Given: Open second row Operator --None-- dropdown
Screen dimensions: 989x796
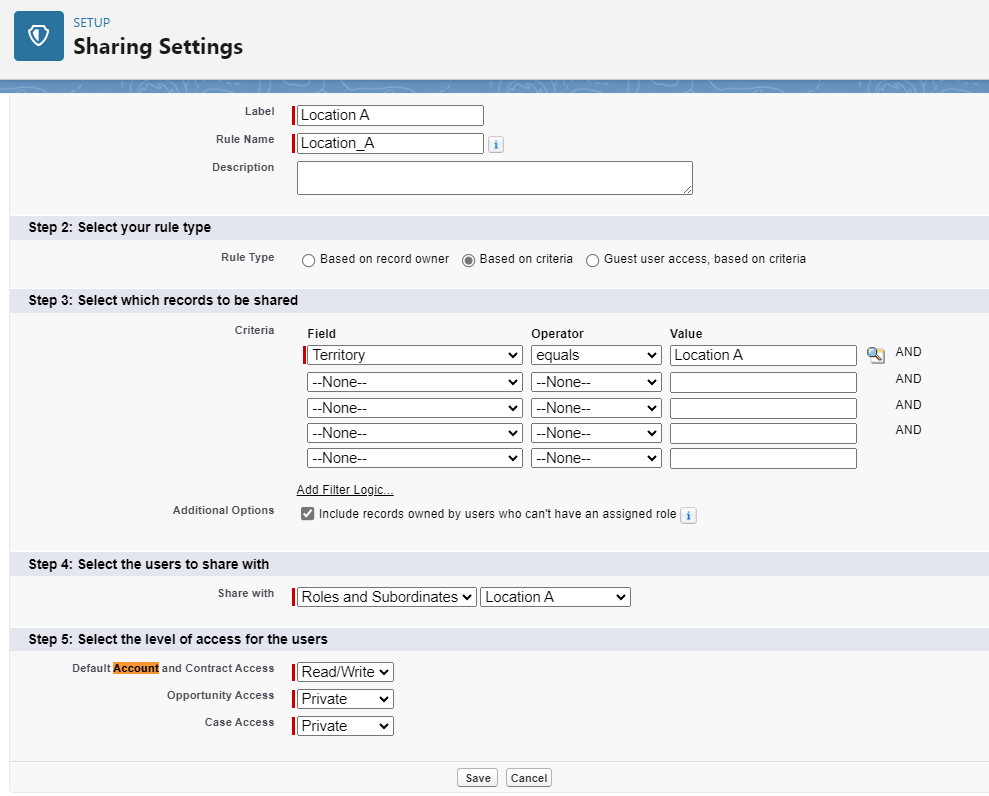Looking at the screenshot, I should click(x=596, y=382).
